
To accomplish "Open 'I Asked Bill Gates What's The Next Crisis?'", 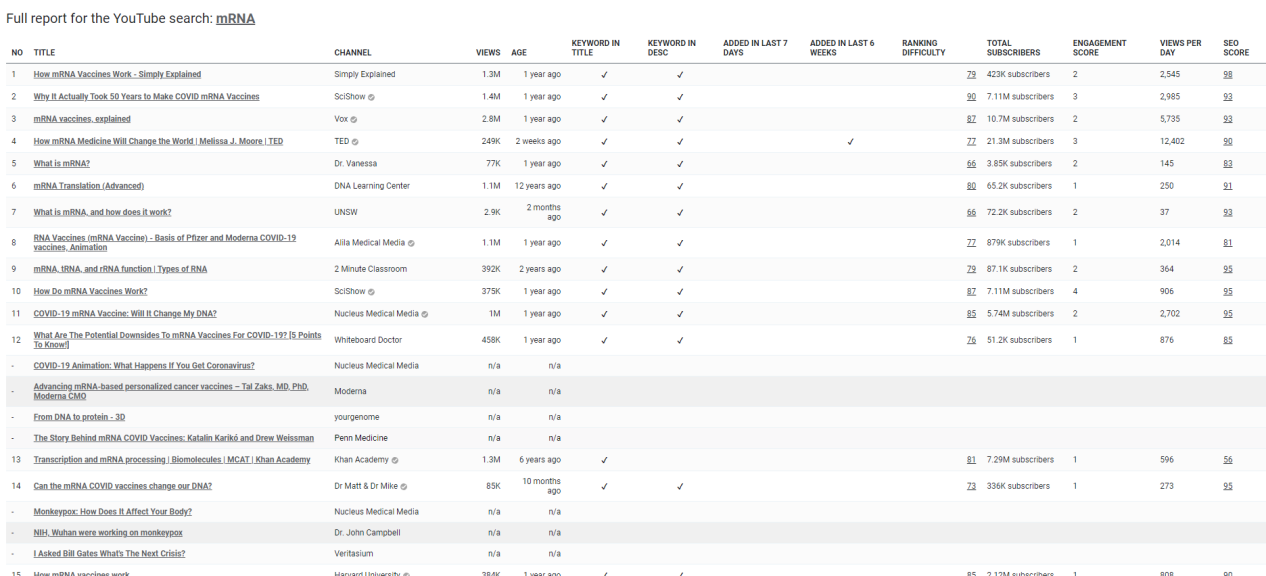I will pos(110,554).
